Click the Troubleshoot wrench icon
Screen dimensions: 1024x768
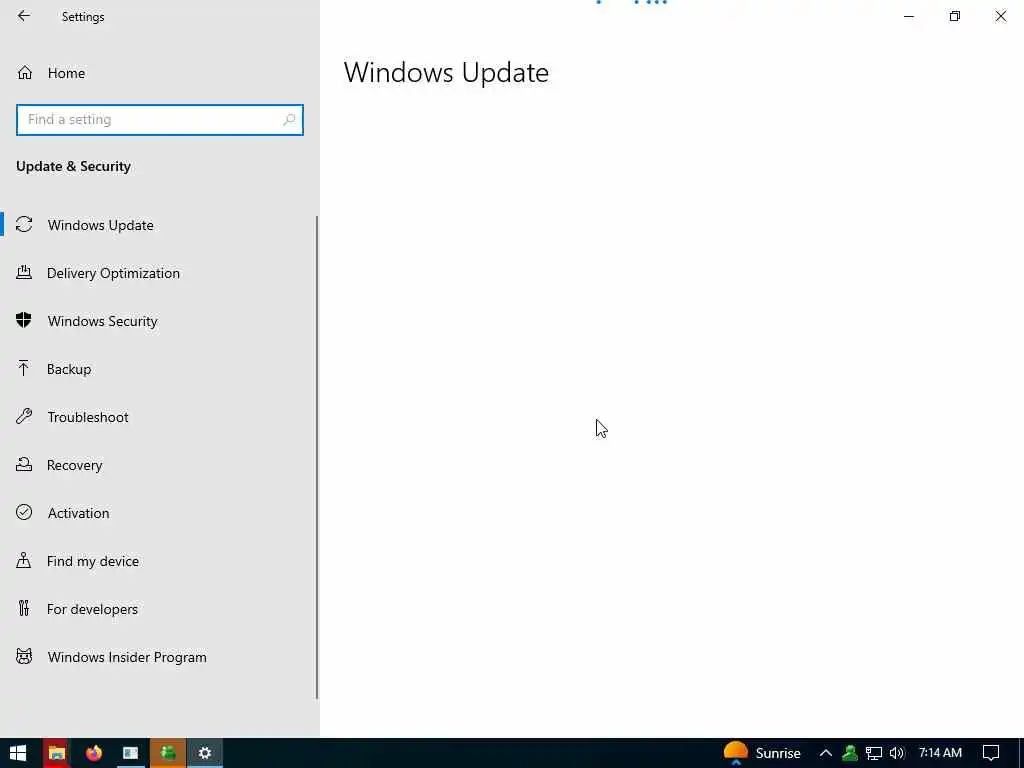pos(24,416)
